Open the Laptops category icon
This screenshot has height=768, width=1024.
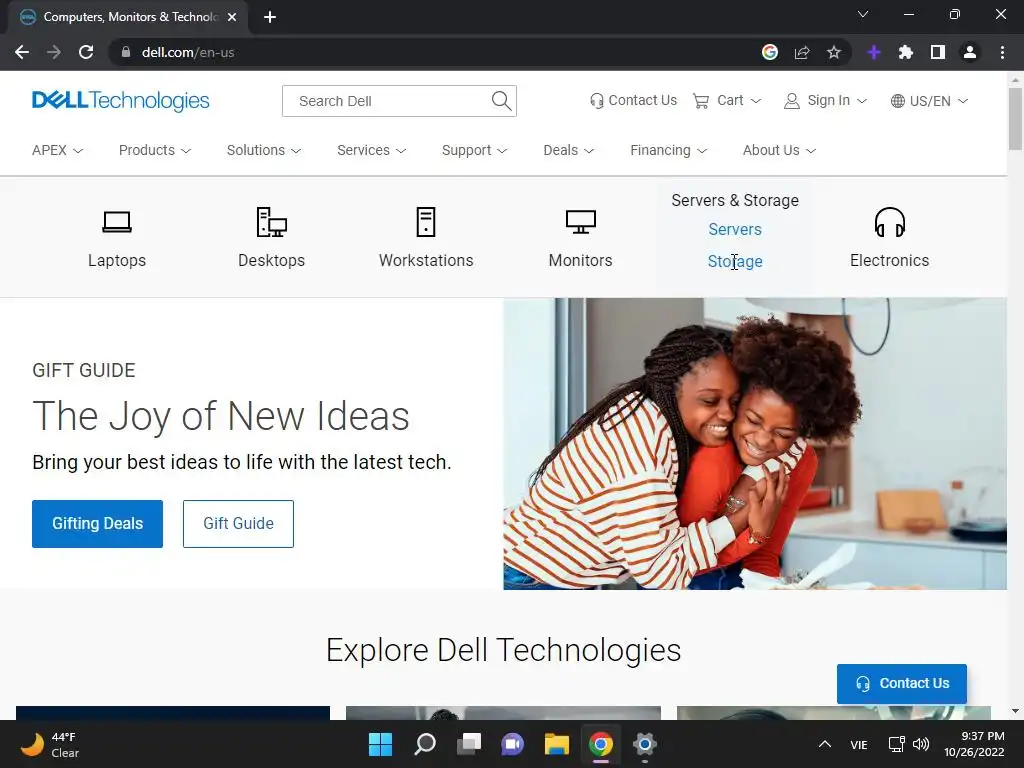[x=117, y=222]
